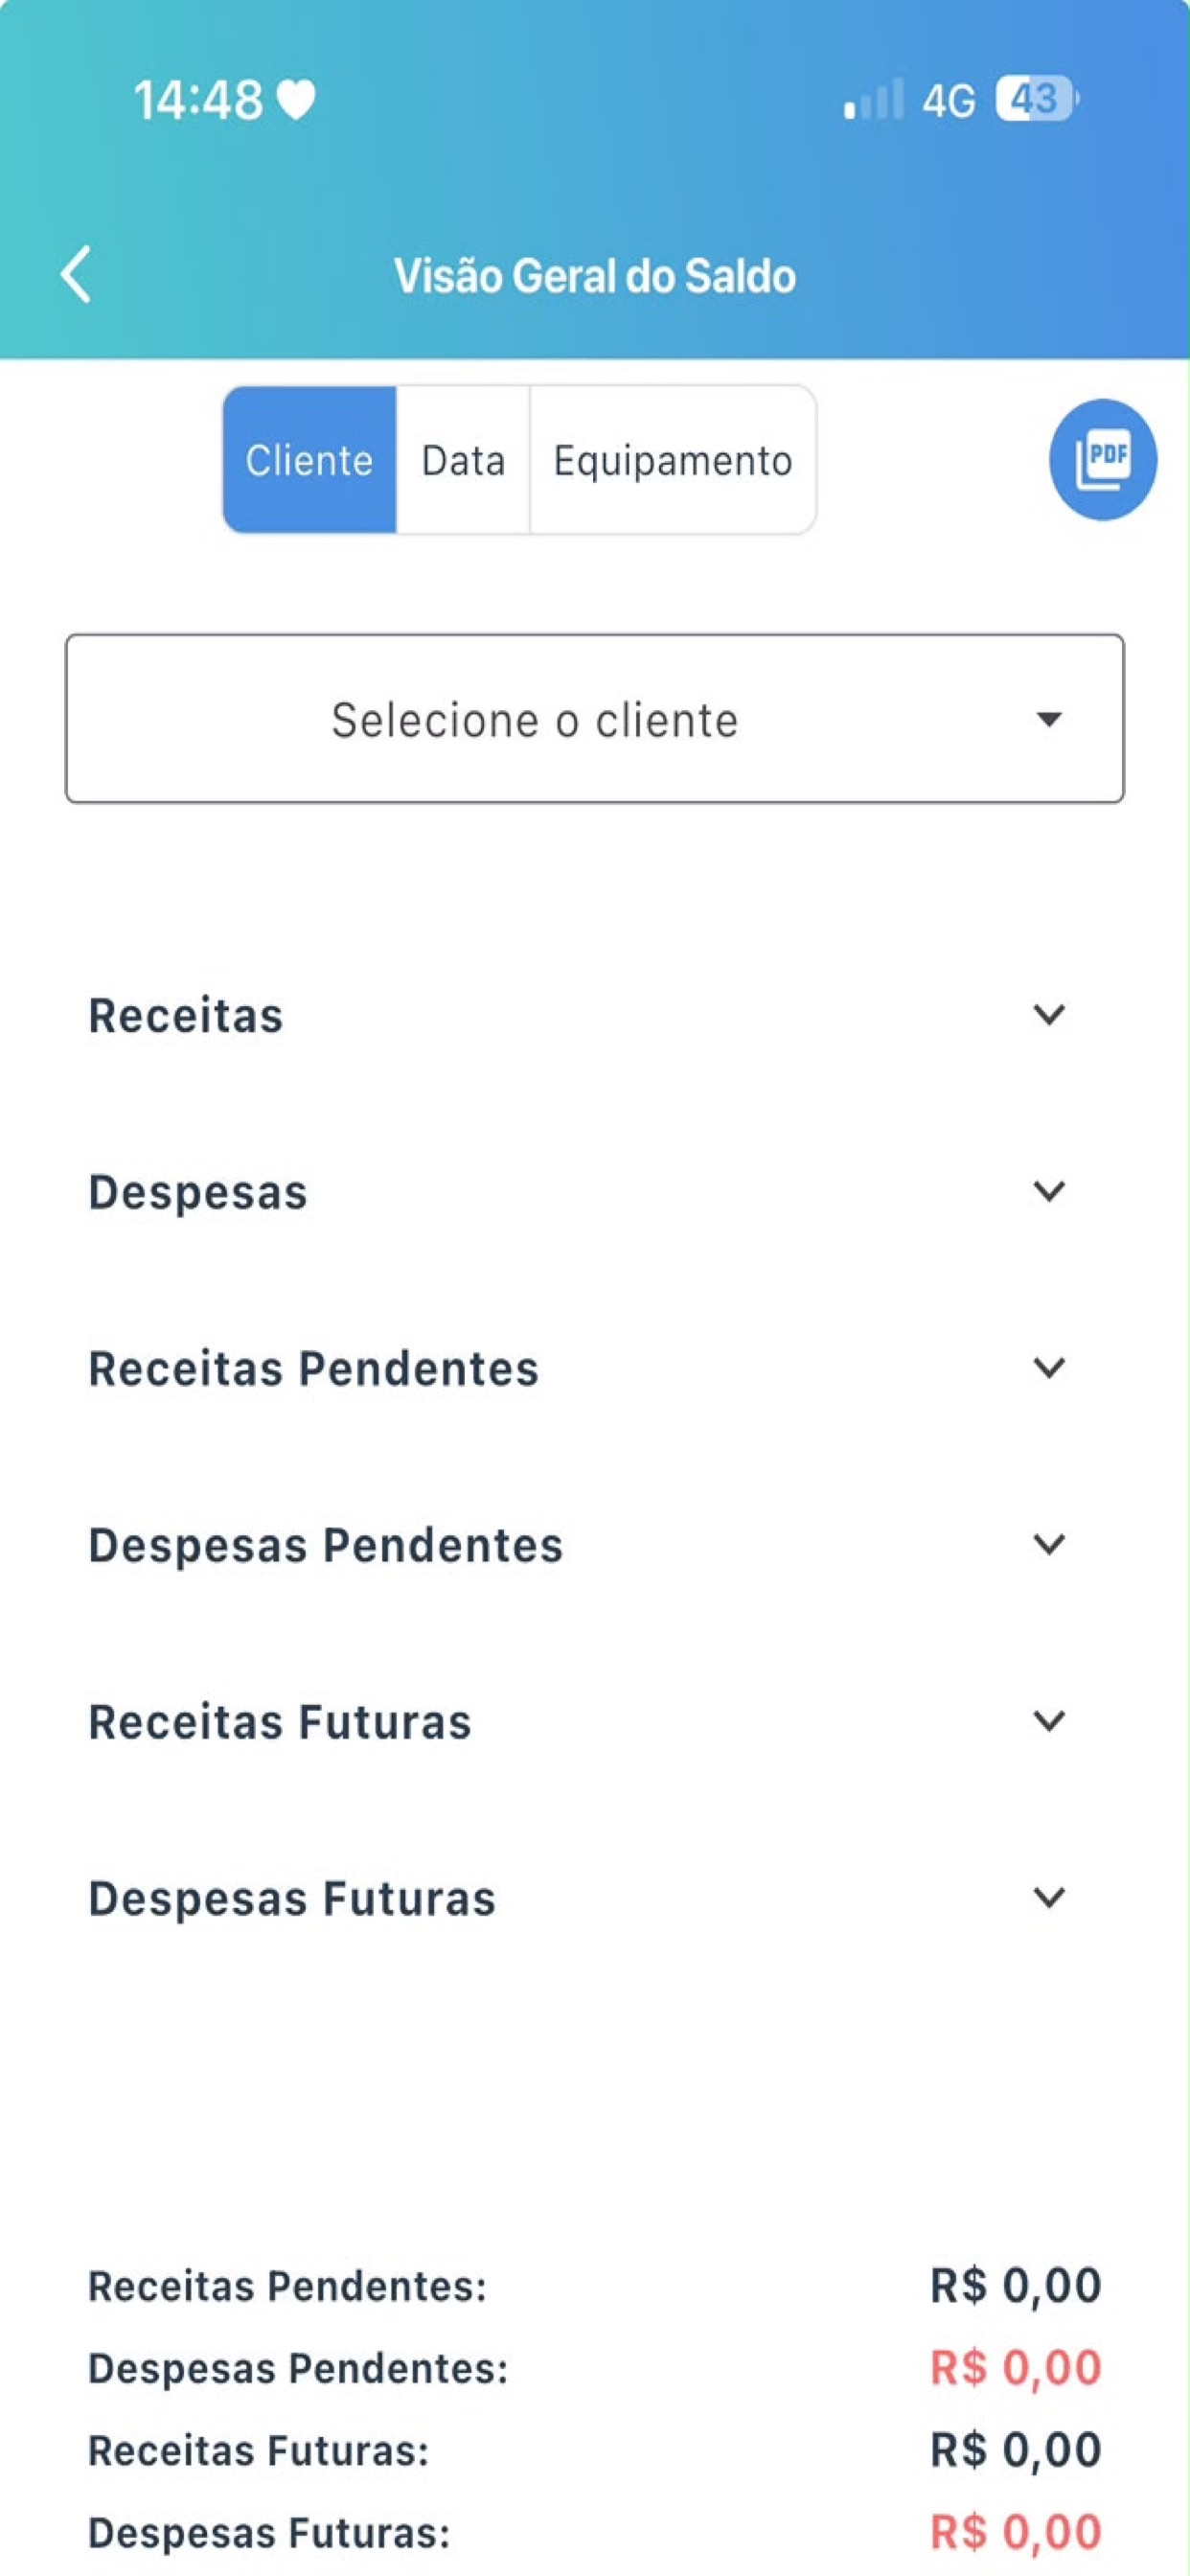The width and height of the screenshot is (1190, 2576).
Task: Expand the Receitas Pendentes chevron
Action: (x=1048, y=1367)
